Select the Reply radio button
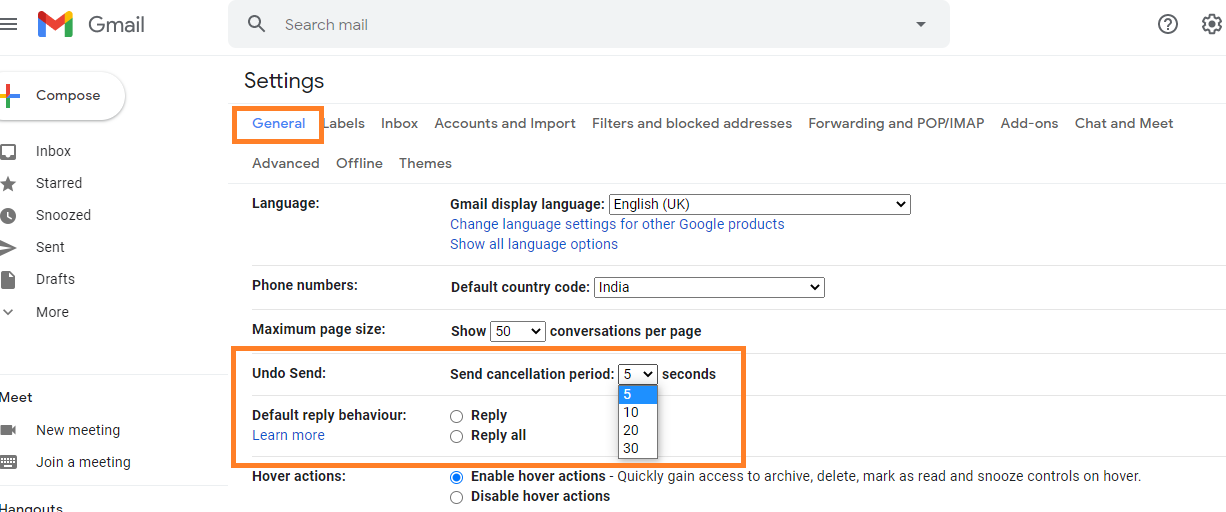Screen dimensions: 1226x512 [456, 416]
